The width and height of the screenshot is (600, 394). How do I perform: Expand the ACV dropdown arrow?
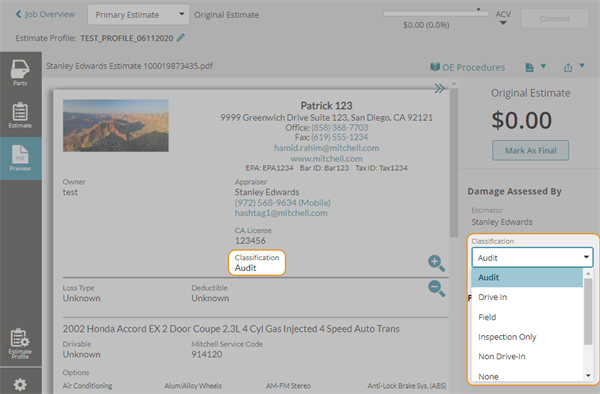503,23
